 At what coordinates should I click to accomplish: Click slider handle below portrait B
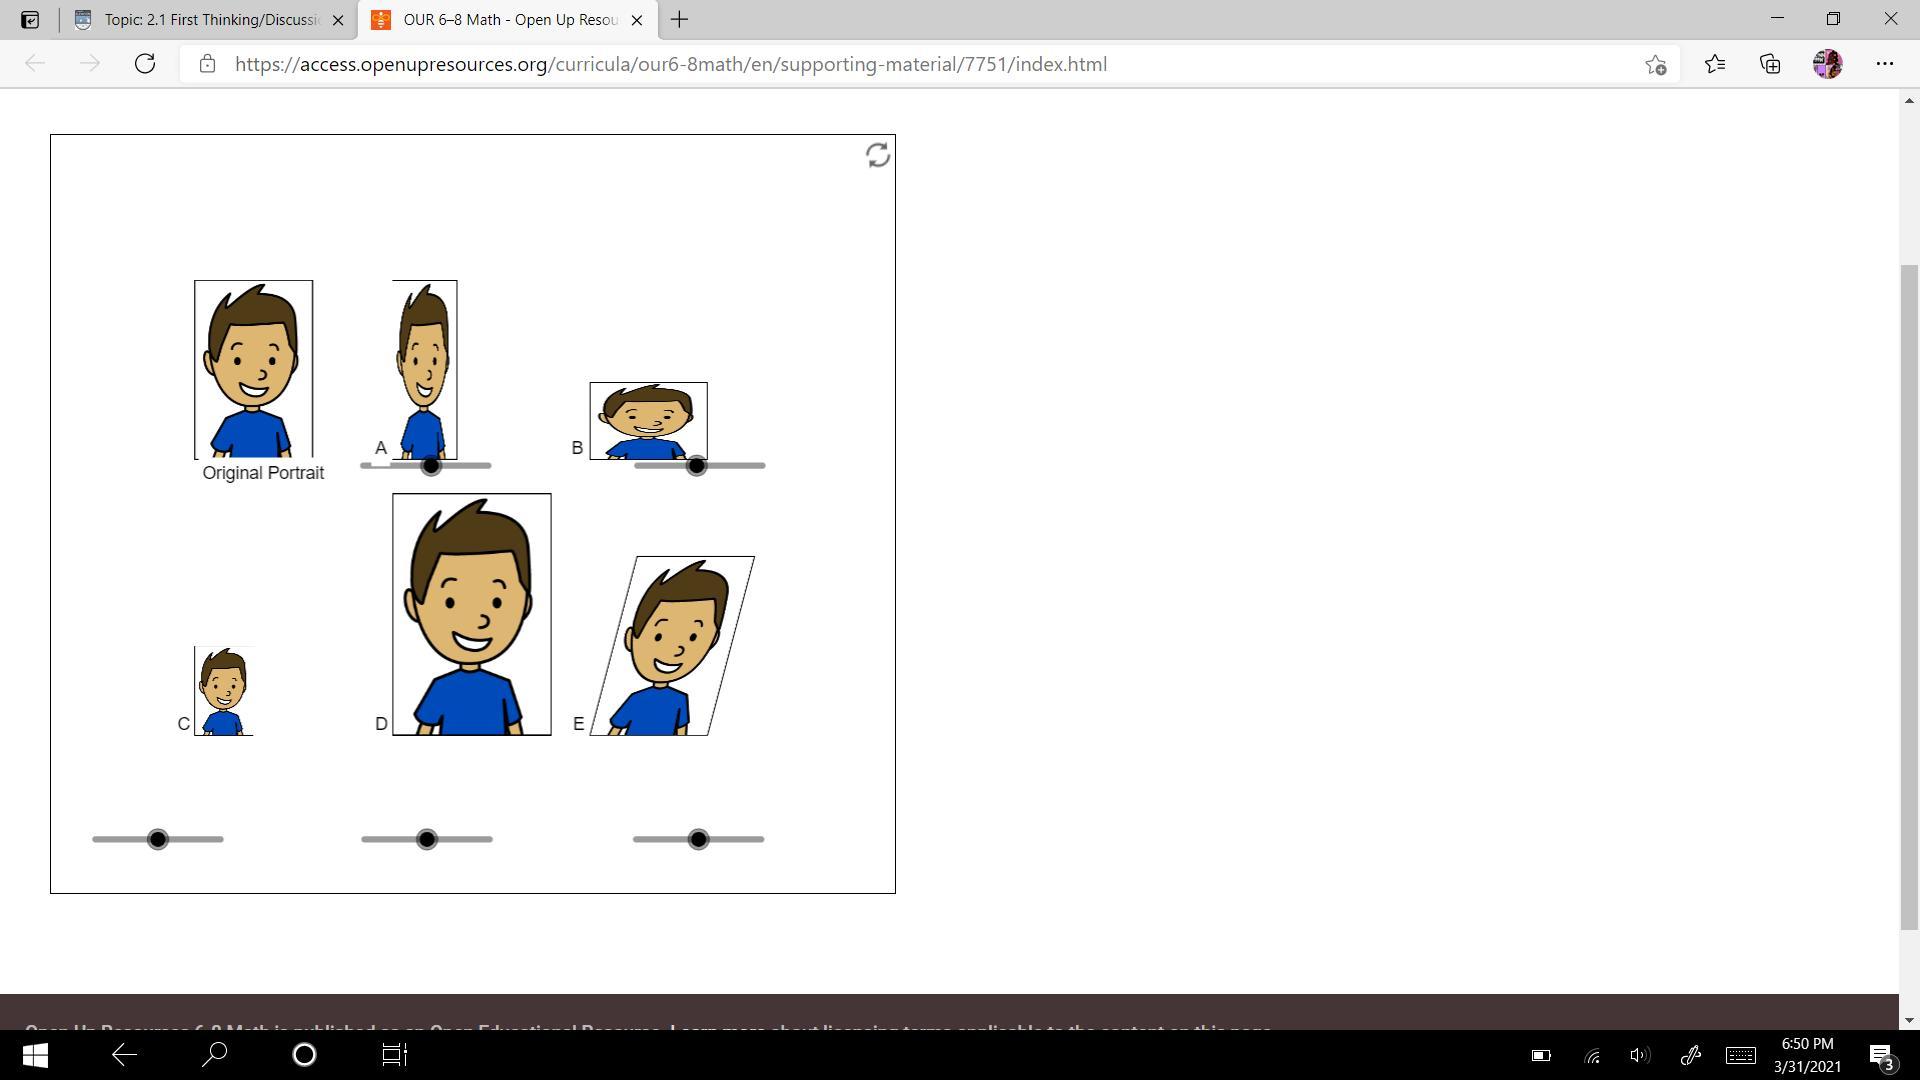pos(697,466)
